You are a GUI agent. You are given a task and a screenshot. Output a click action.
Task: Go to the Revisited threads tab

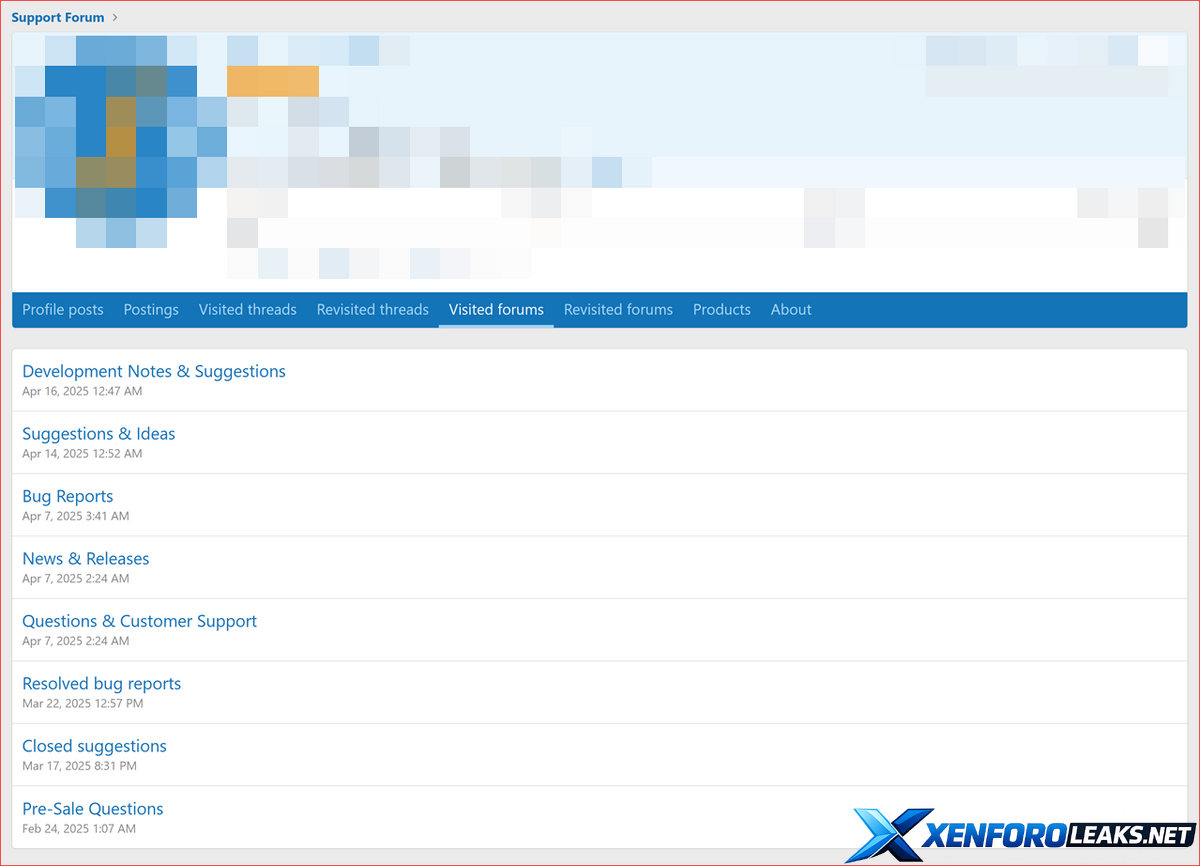pyautogui.click(x=372, y=310)
